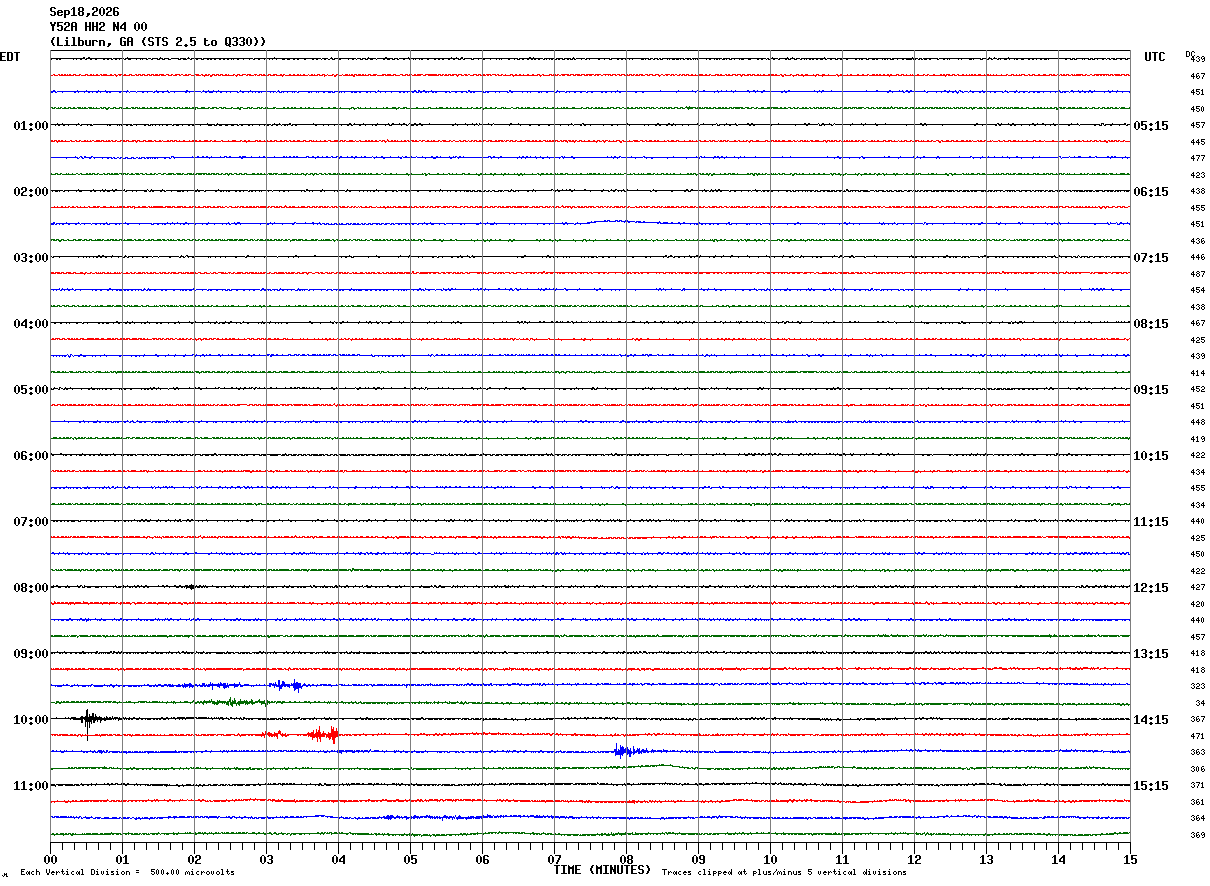Screen dimensions: 1210x886
Task: Click the 11:00 EDT time label
Action: pos(30,786)
